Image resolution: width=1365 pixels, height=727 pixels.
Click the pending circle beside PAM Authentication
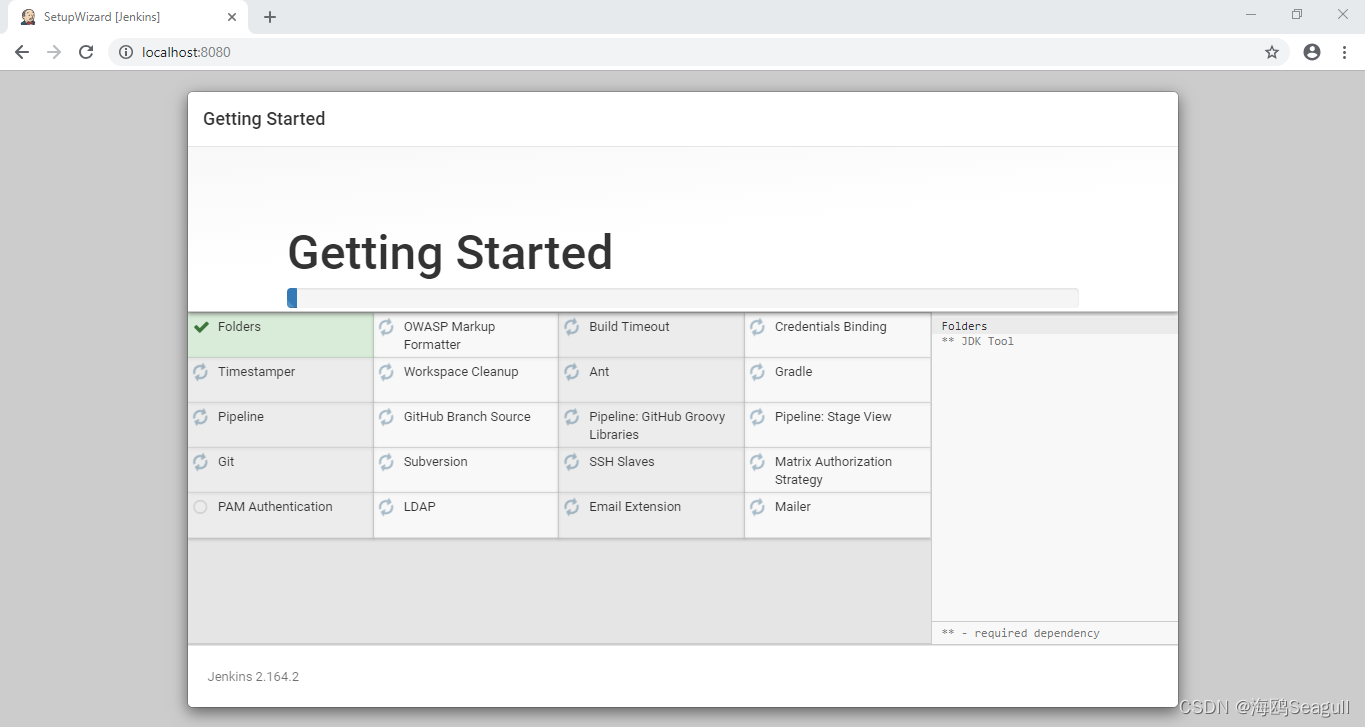coord(200,507)
